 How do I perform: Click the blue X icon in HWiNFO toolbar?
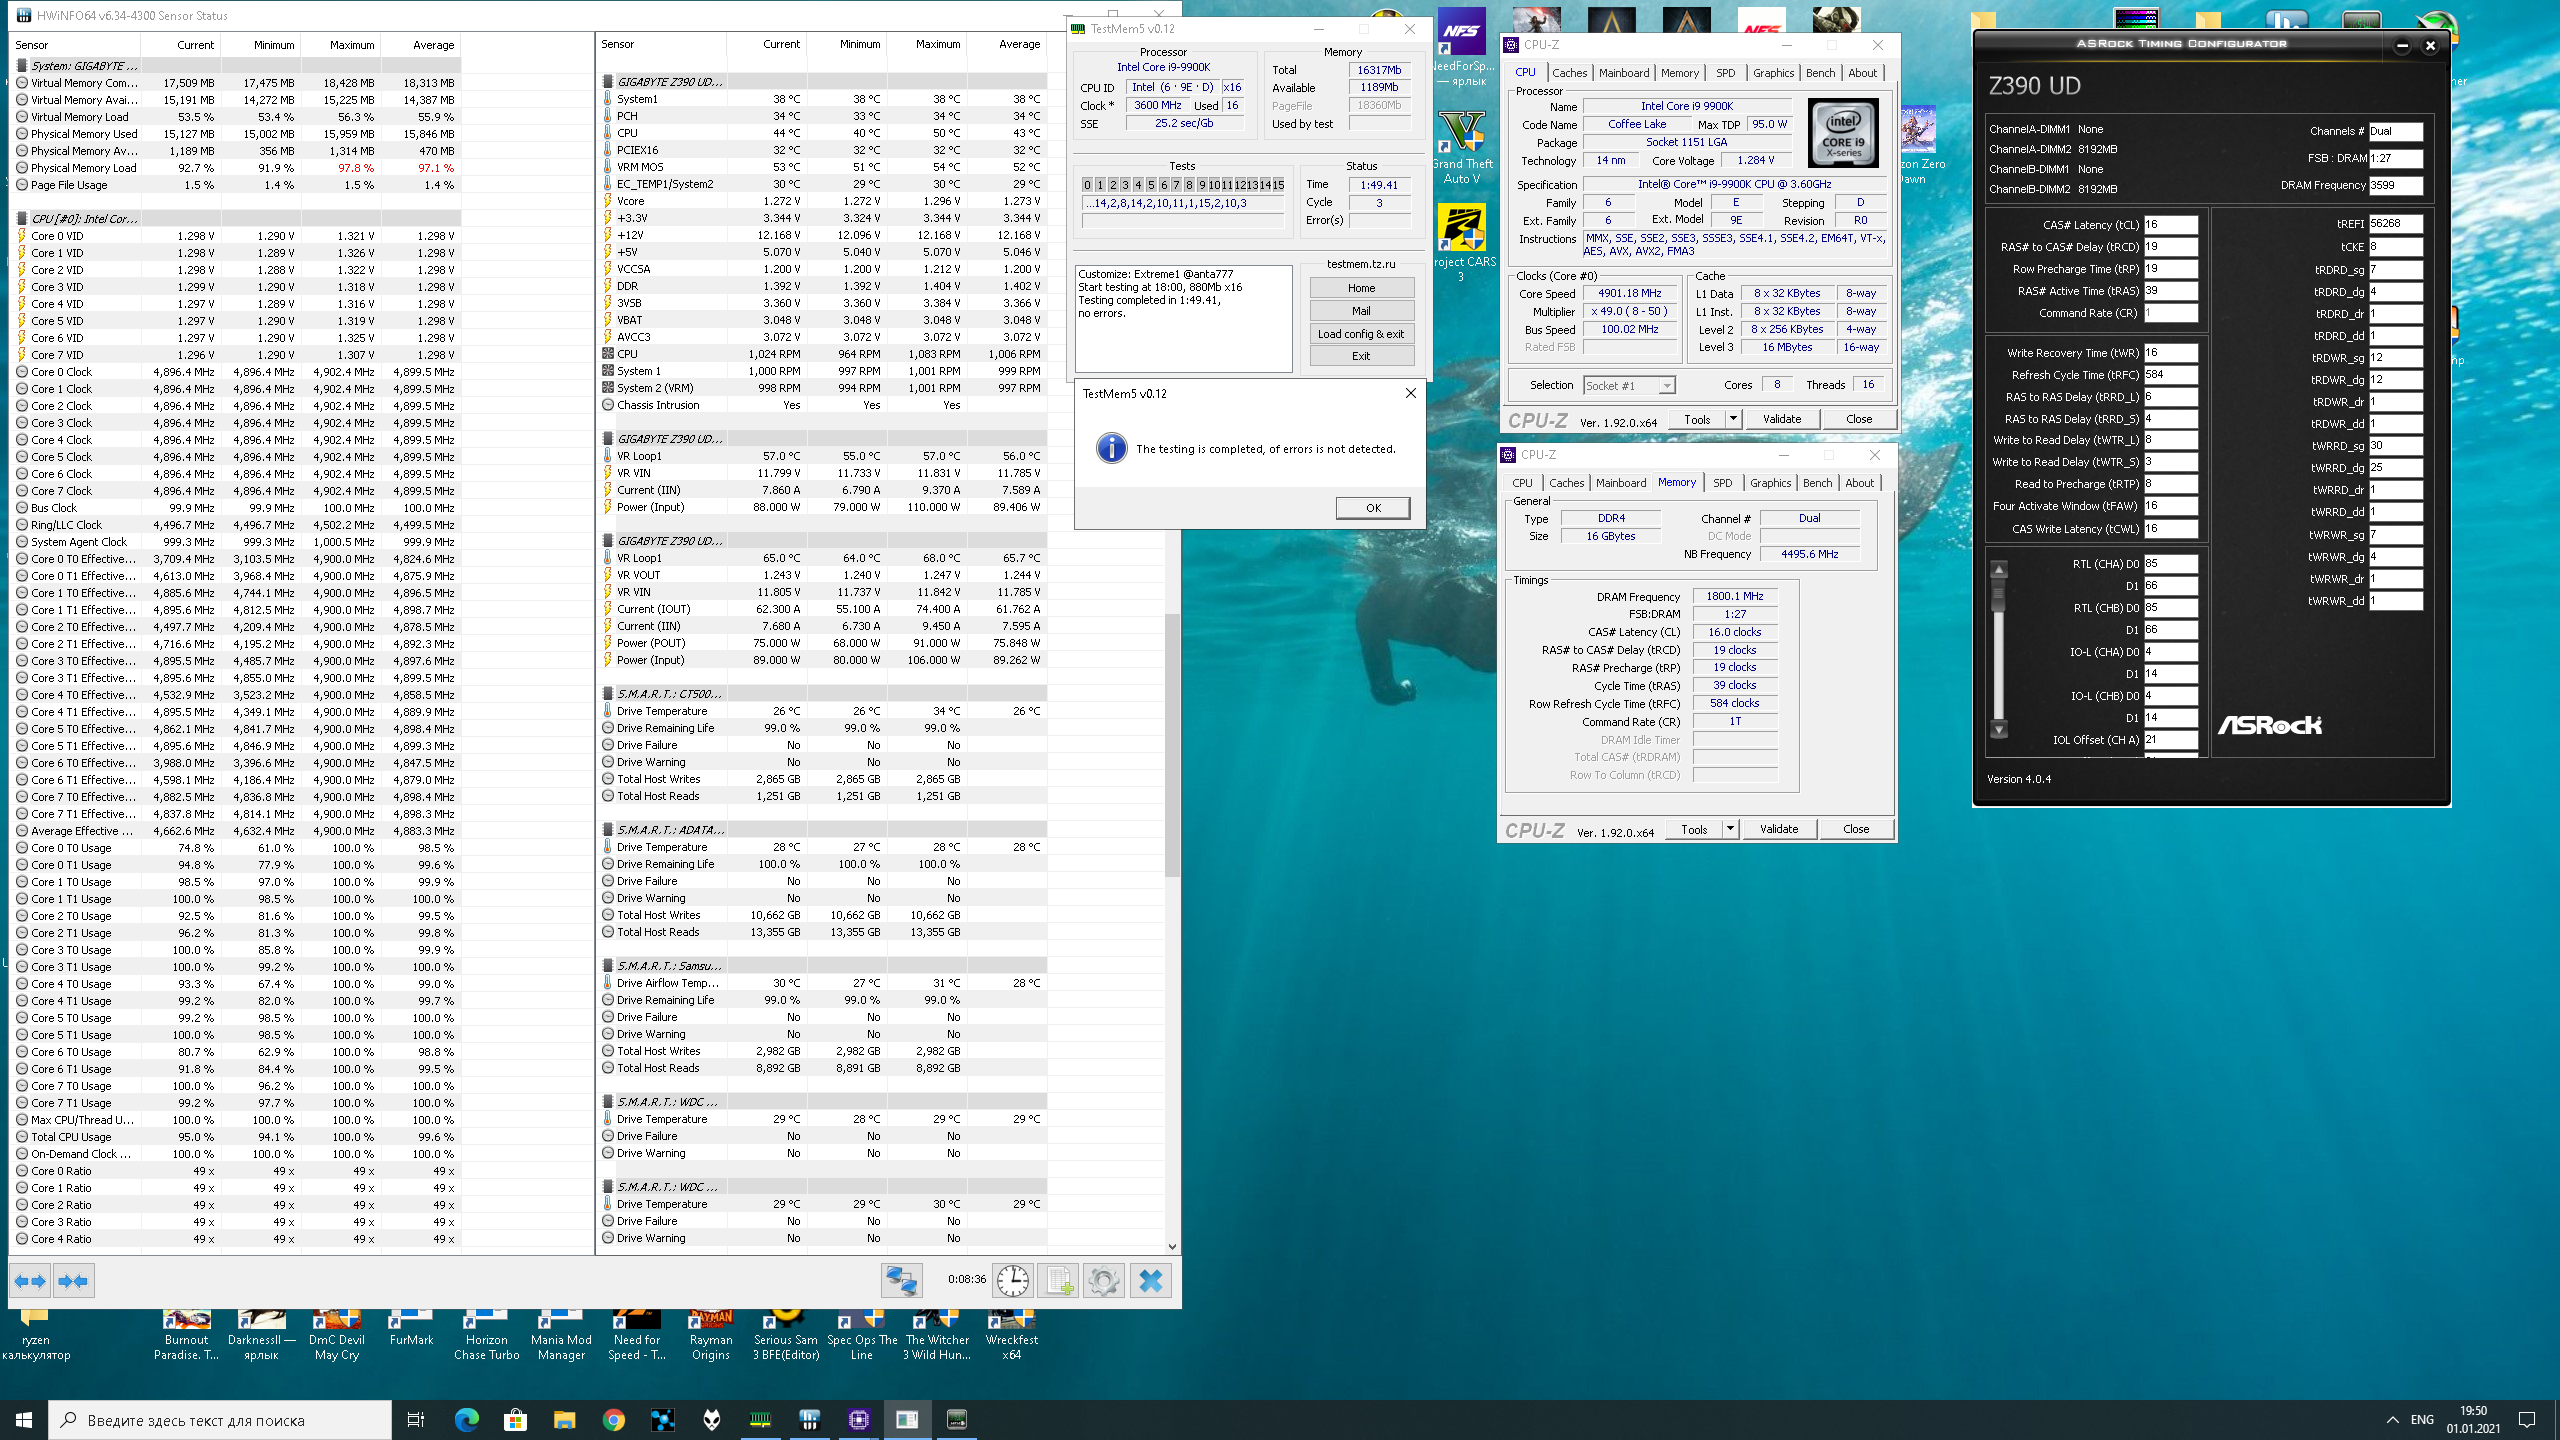tap(1150, 1281)
